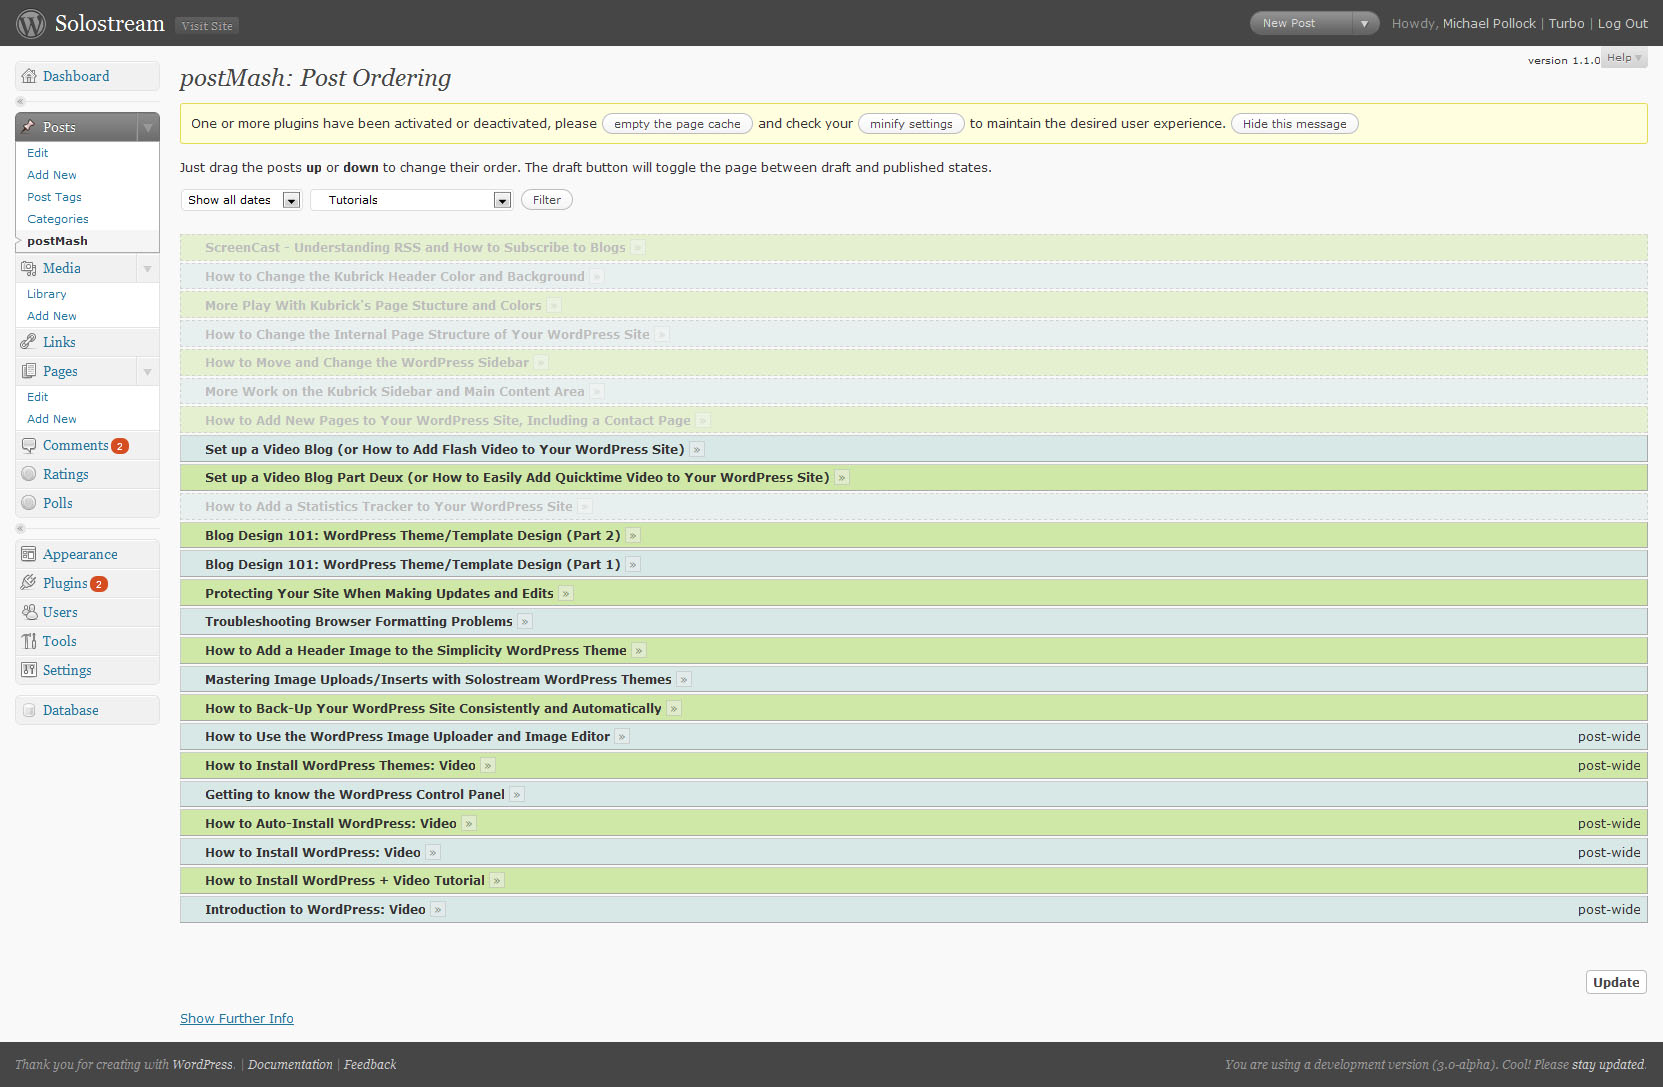Open Media Library submenu

point(47,294)
